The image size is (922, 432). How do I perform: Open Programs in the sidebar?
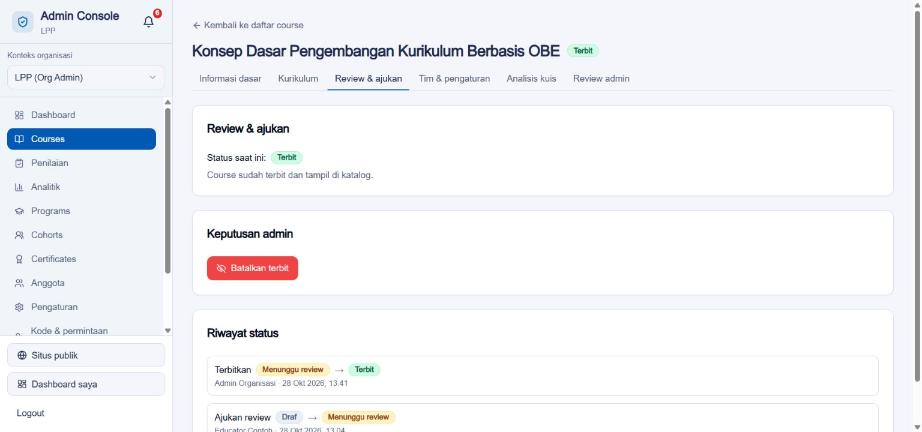pos(82,211)
